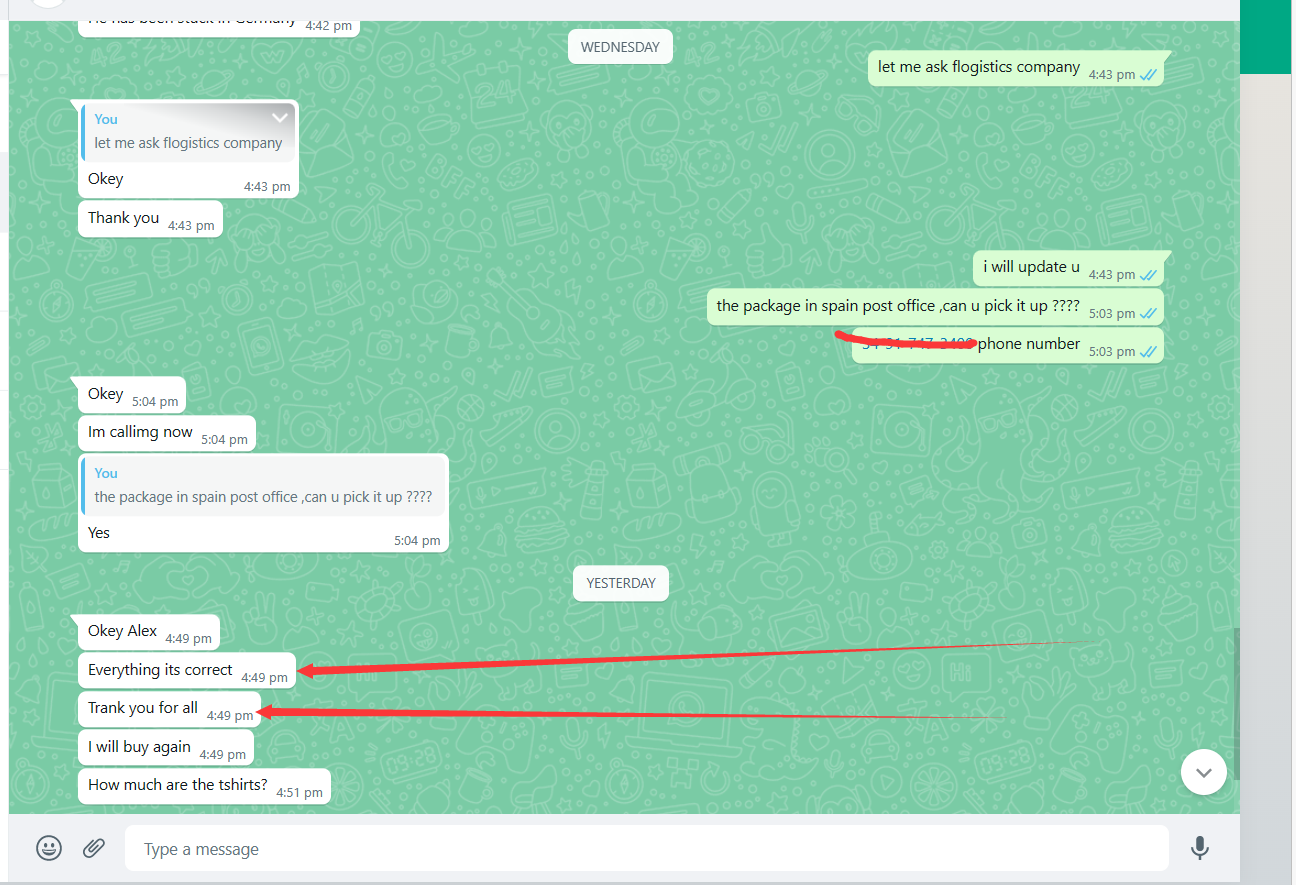The image size is (1296, 885).
Task: Click read ticks on "i will update u"
Action: [1149, 275]
